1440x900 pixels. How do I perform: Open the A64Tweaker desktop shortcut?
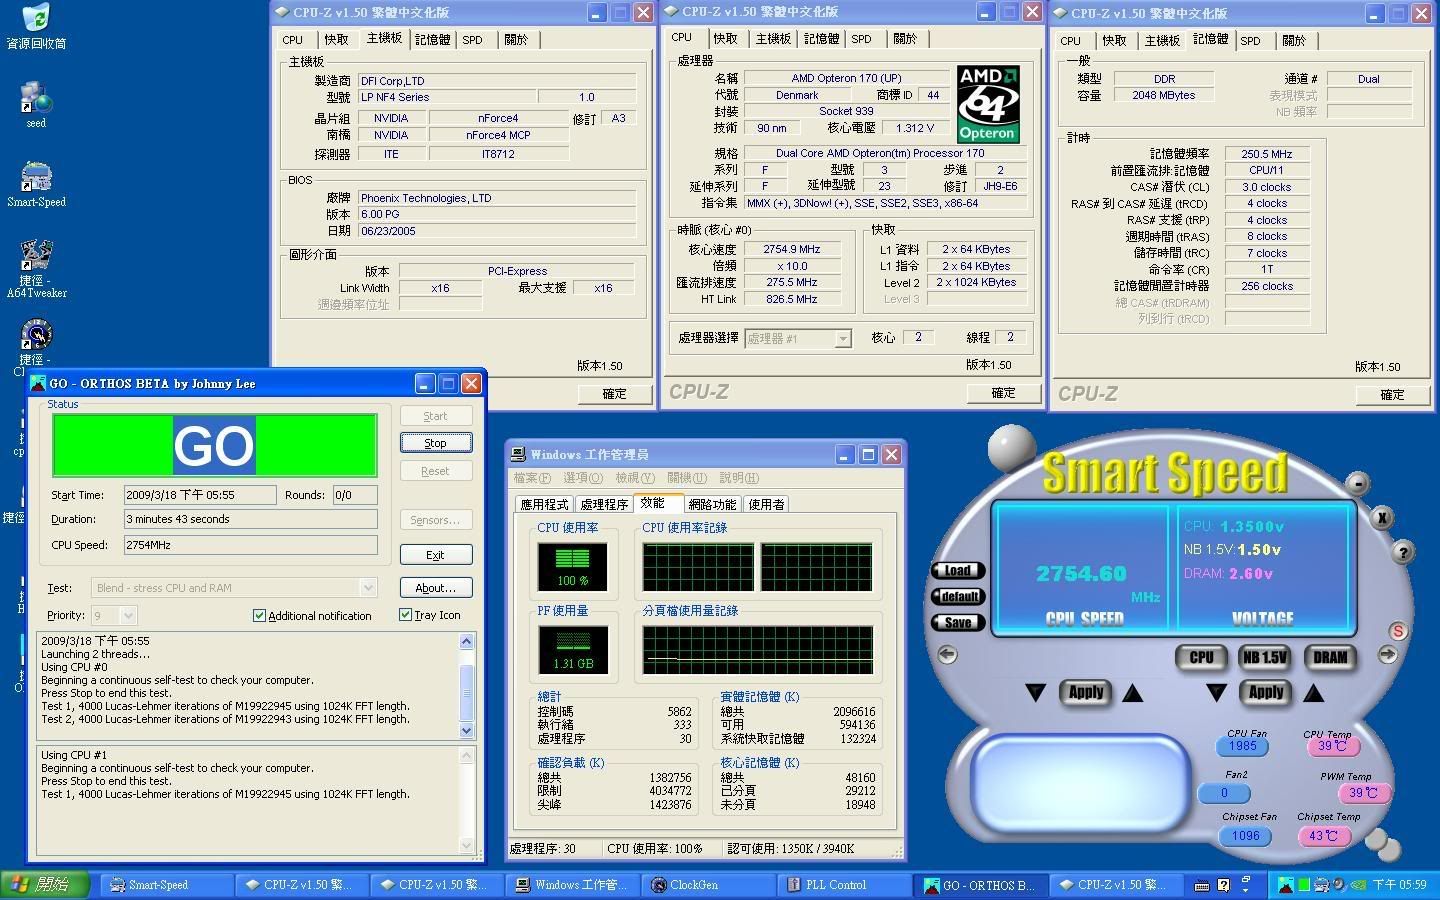(x=36, y=269)
